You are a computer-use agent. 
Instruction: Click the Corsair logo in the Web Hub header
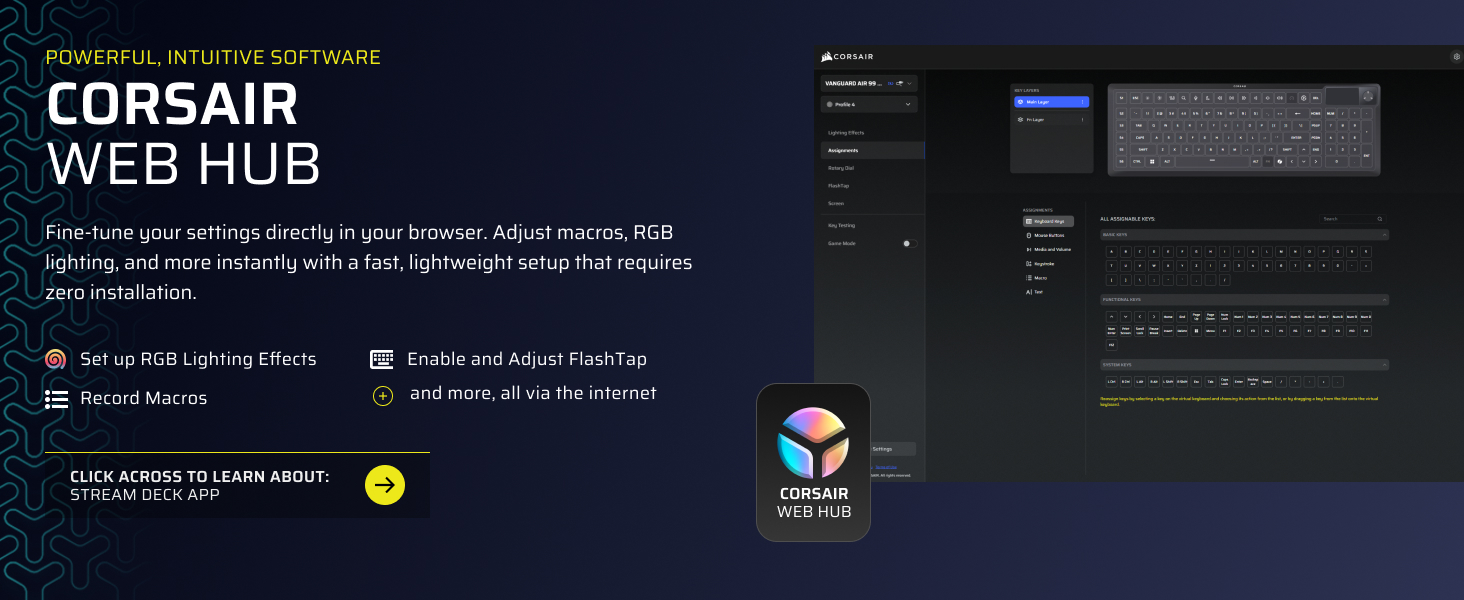[x=848, y=56]
